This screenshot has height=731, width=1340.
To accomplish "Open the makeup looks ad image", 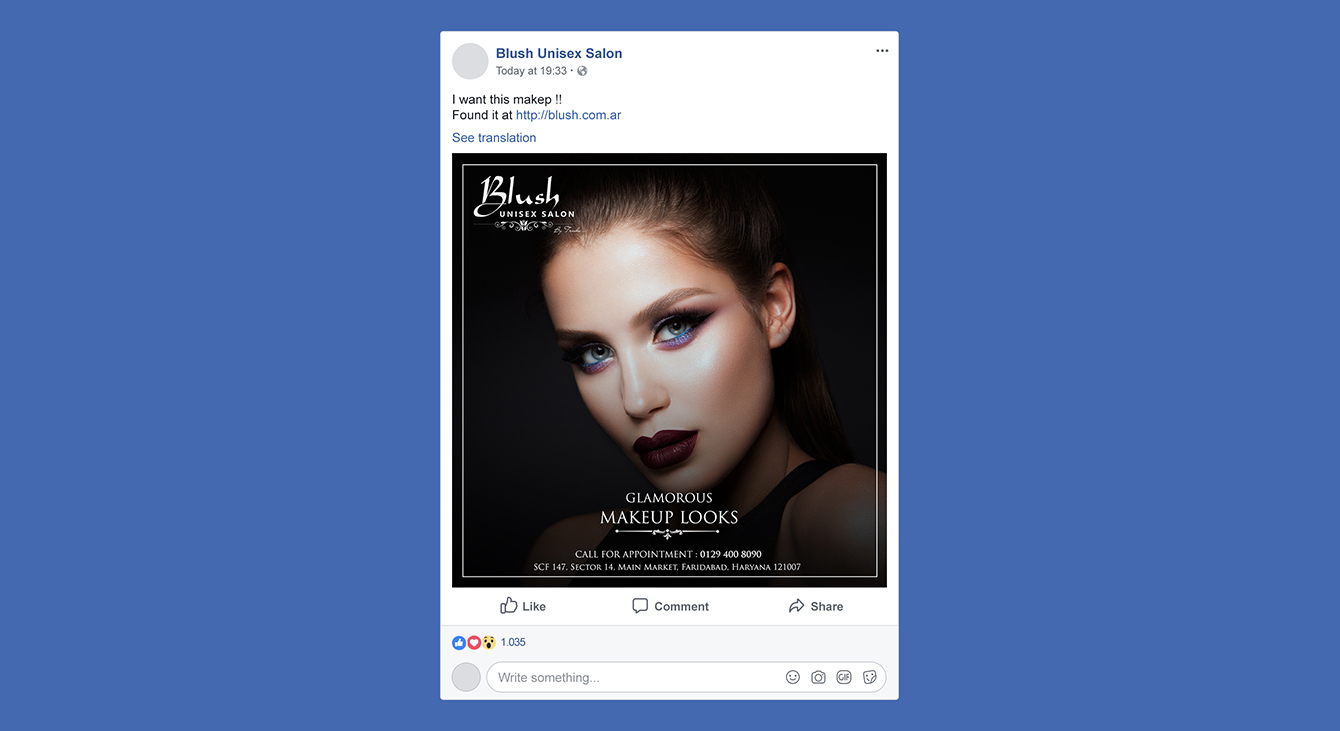I will click(669, 370).
